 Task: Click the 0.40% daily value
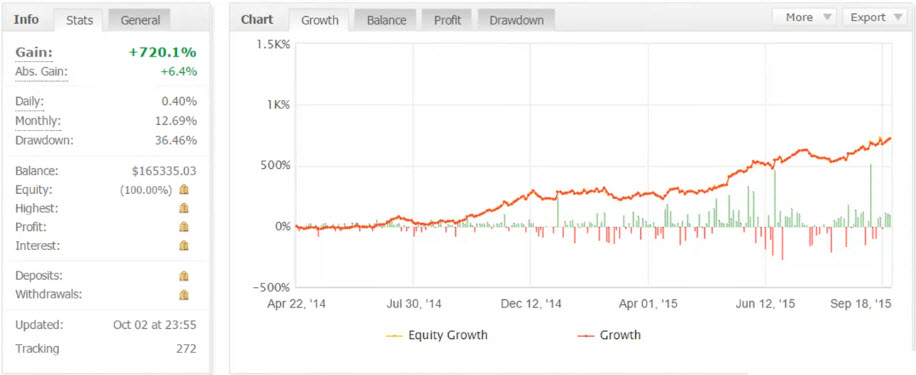pyautogui.click(x=179, y=102)
